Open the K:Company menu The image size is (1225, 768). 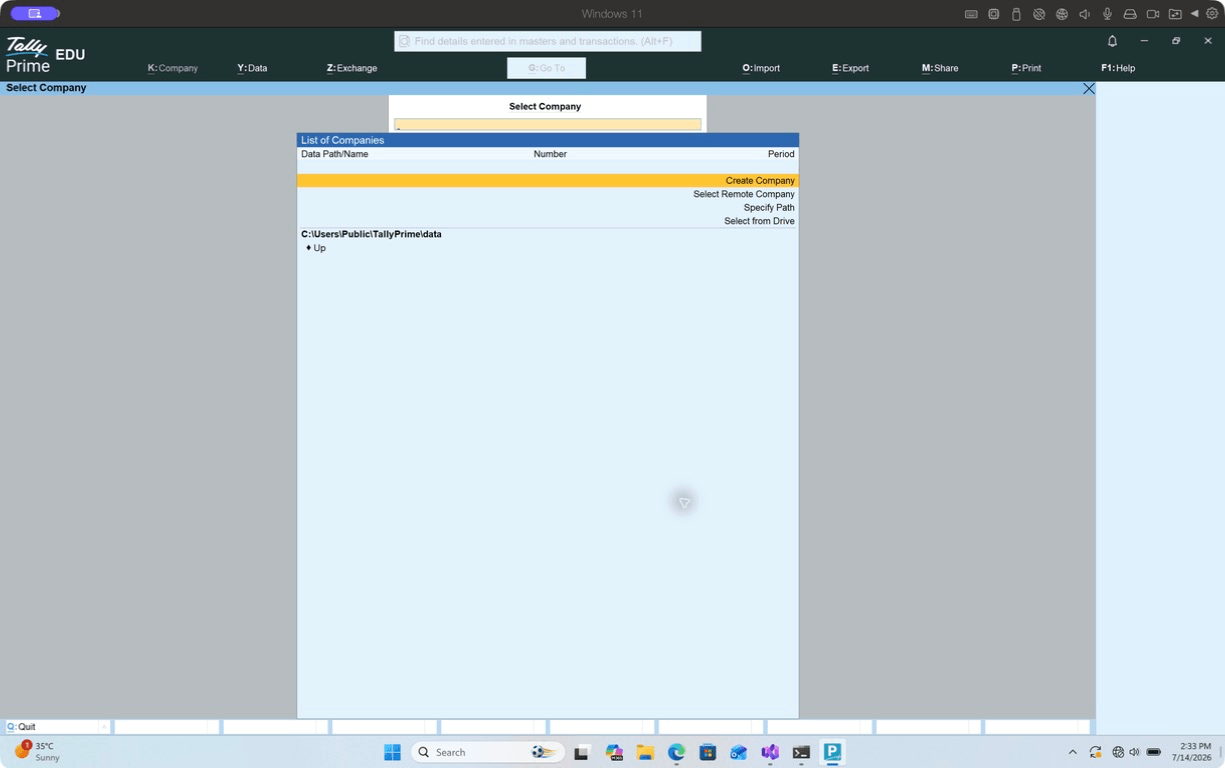pos(173,68)
